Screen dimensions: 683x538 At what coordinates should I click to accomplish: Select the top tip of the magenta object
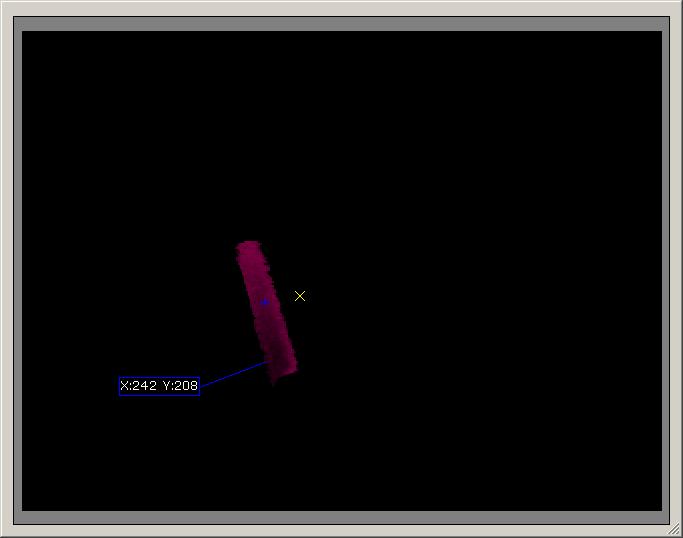pos(247,244)
